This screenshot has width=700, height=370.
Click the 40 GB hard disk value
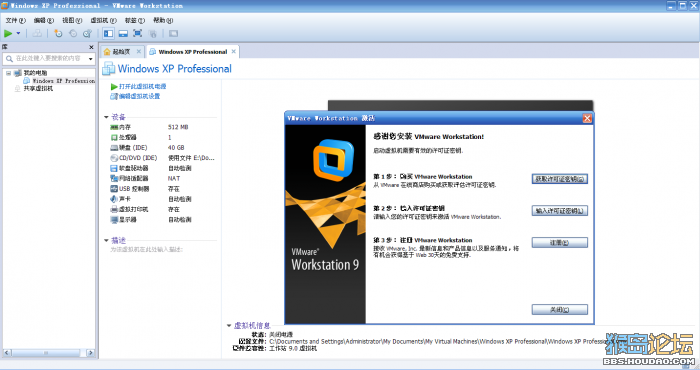click(x=176, y=148)
